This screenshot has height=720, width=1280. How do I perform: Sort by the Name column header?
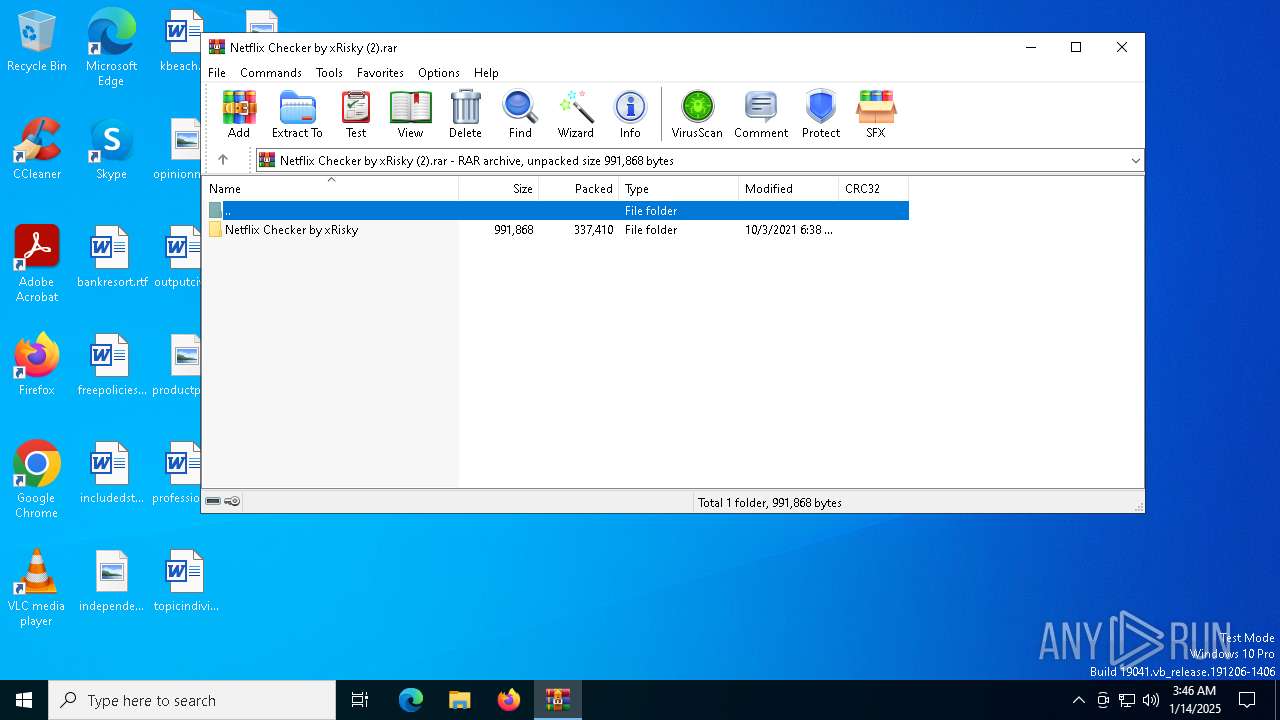pyautogui.click(x=331, y=188)
